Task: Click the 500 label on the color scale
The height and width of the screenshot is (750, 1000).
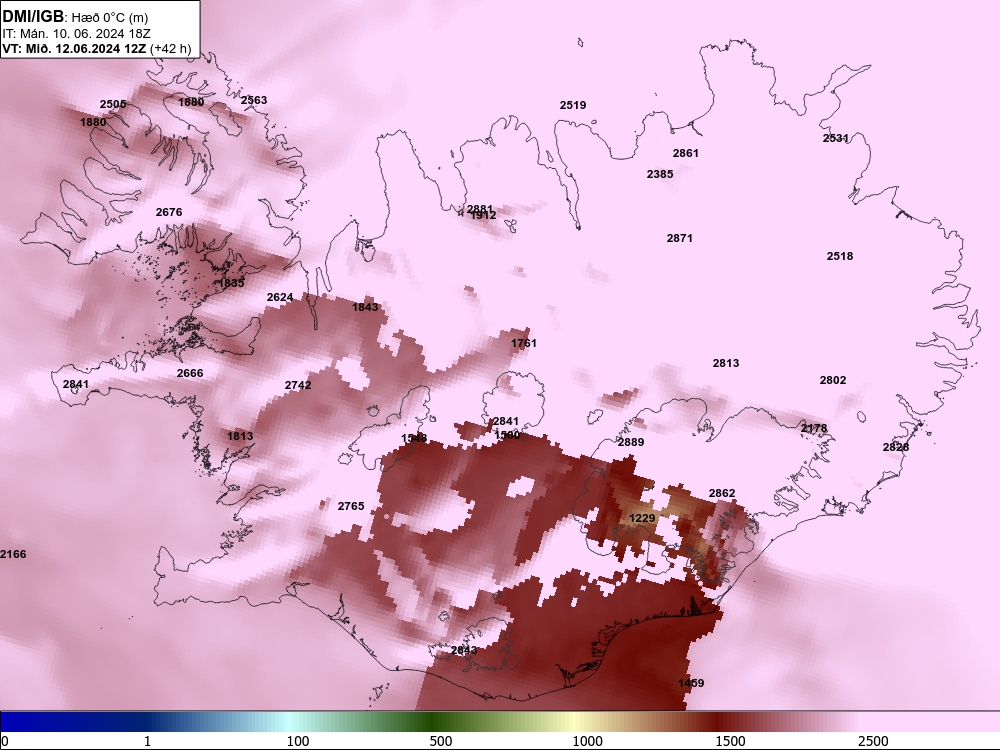Action: 441,741
